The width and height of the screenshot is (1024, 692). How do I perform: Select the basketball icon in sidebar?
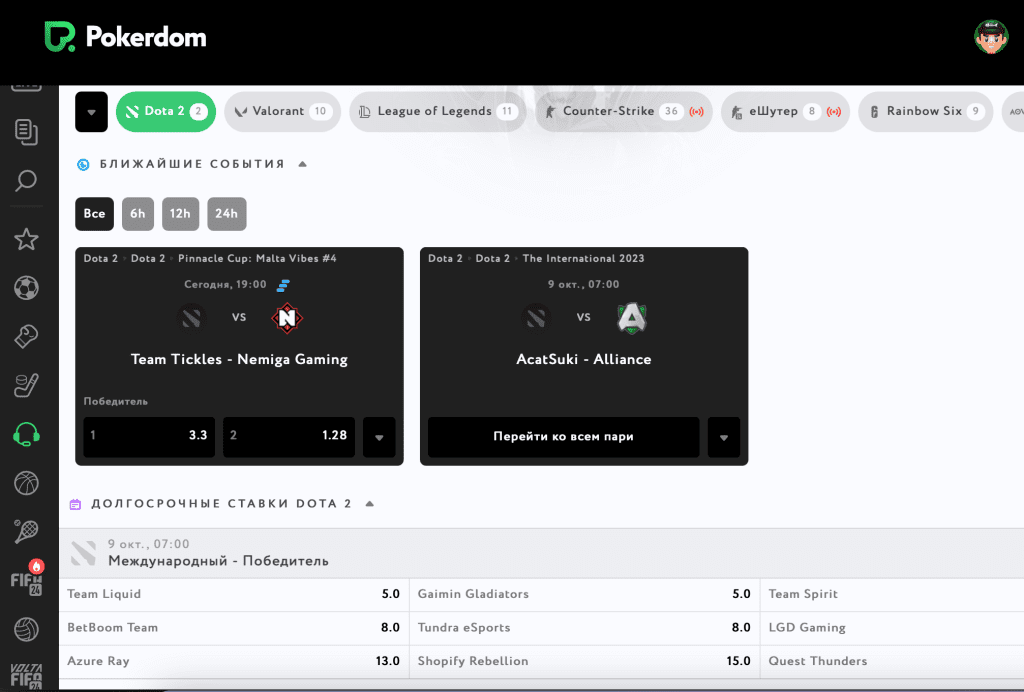pos(26,483)
